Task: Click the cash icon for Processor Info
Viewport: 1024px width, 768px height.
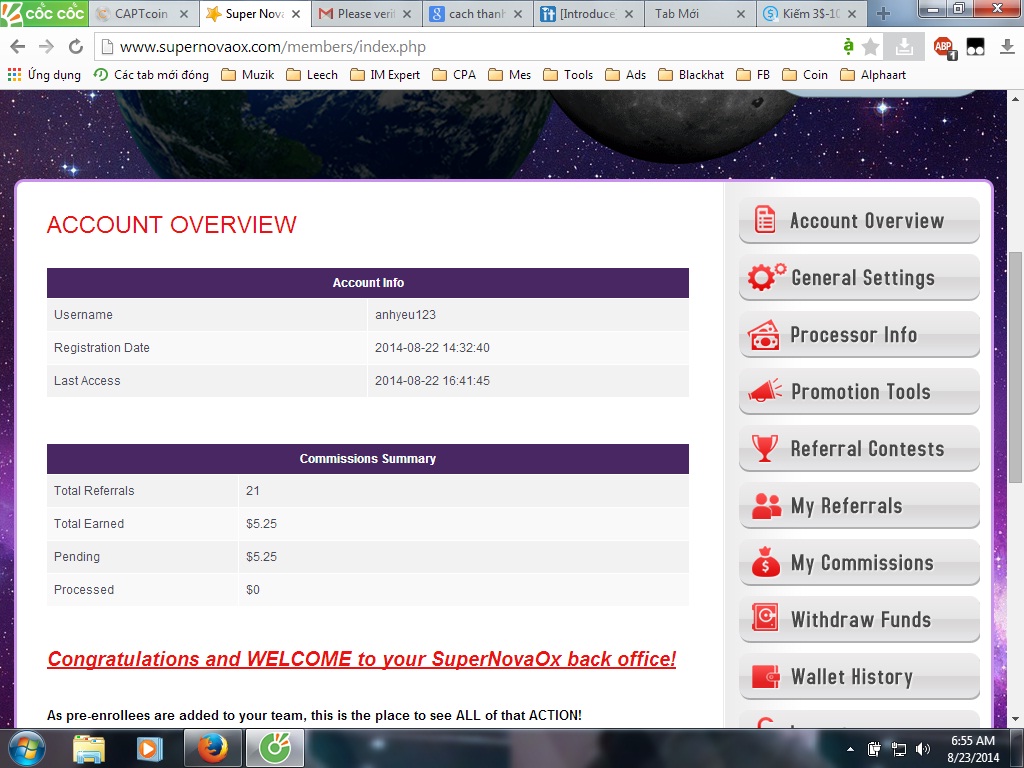Action: [x=764, y=334]
